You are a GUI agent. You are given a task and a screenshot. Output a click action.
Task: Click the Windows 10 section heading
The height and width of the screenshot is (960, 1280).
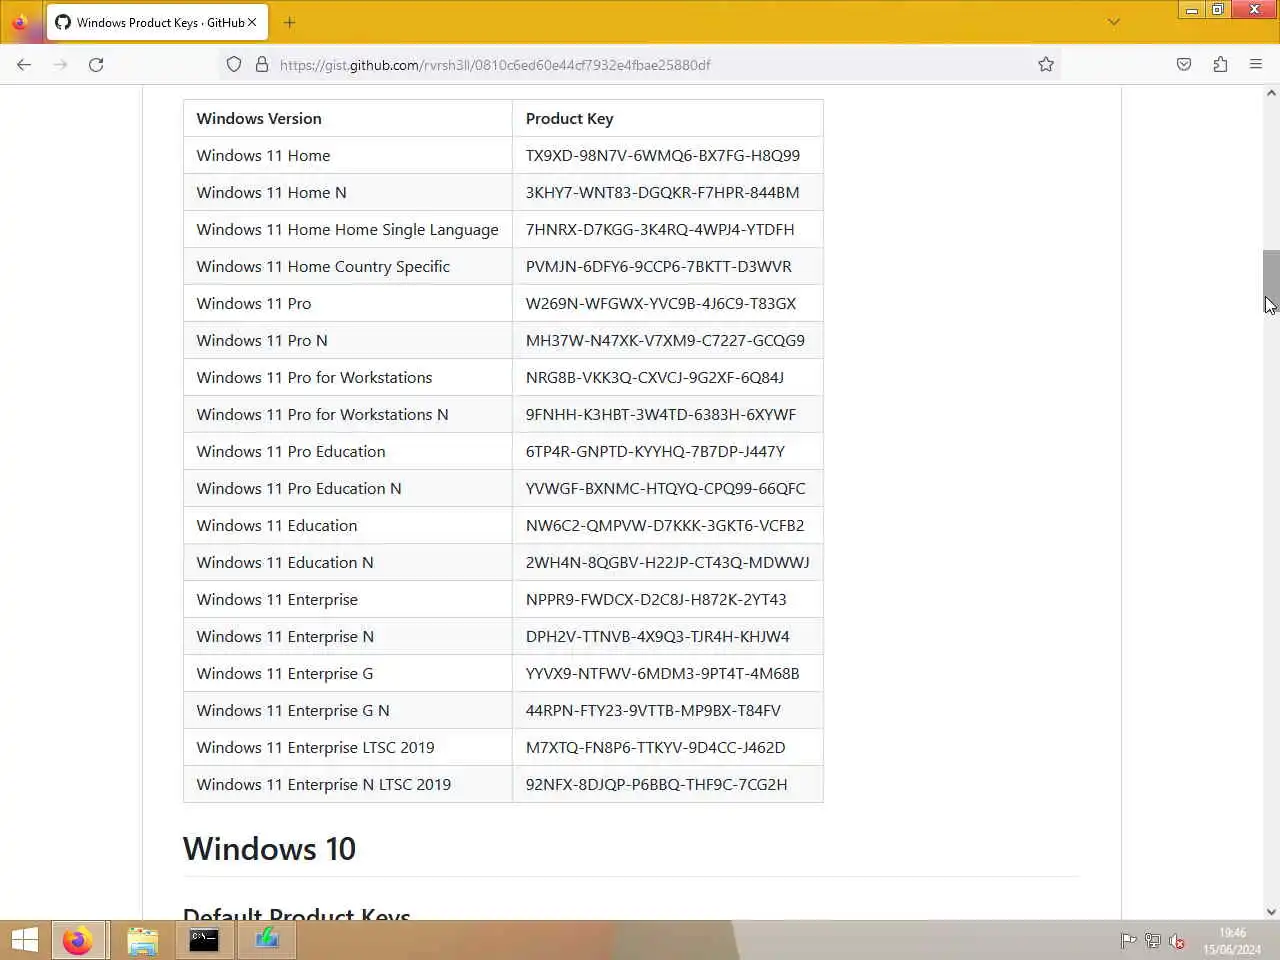tap(269, 849)
